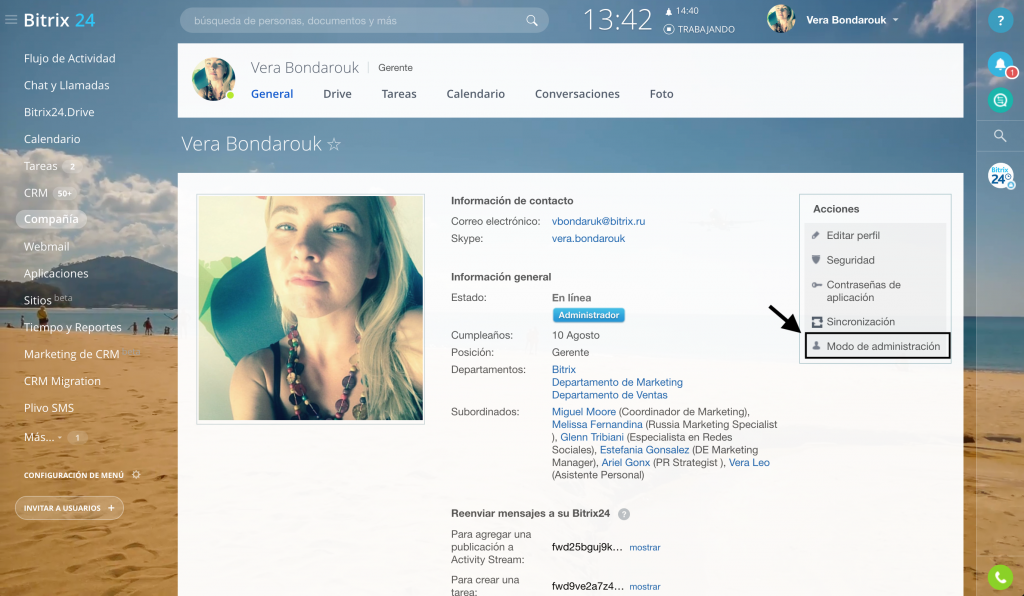Click INVITAR A USUARIOS button
This screenshot has width=1024, height=596.
[69, 508]
